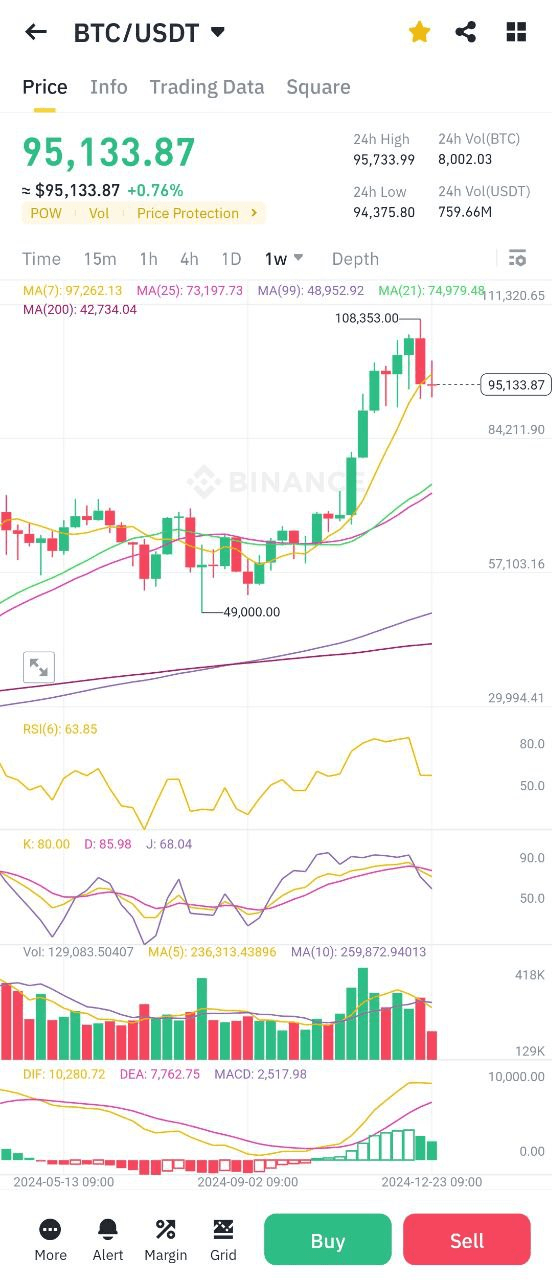
Task: Tap the RSI(6) indicator label
Action: 60,729
